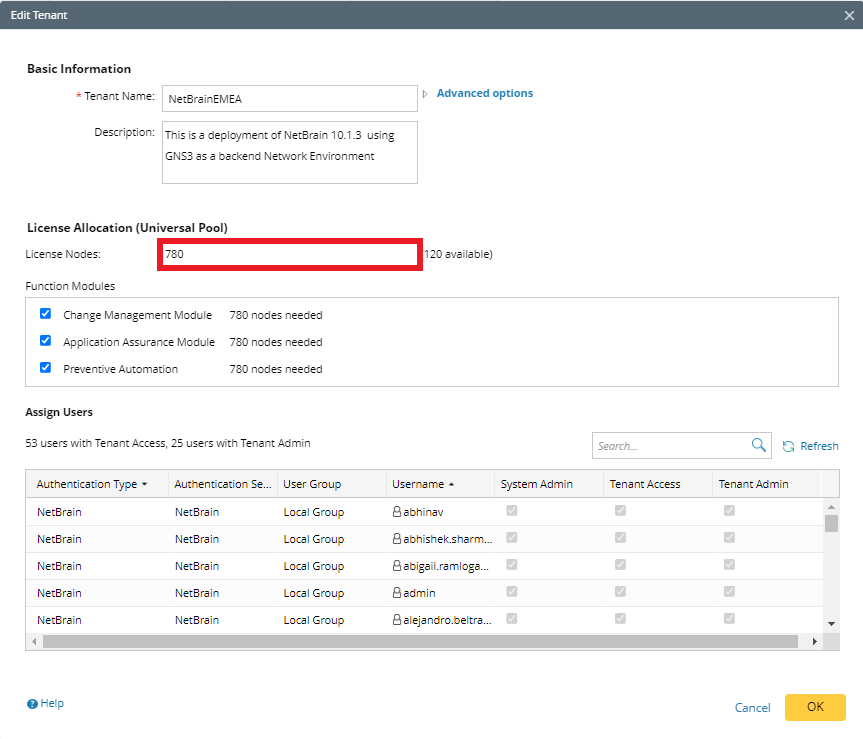This screenshot has height=739, width=863.
Task: Select the alejandro.beltra... username cell
Action: 440,620
